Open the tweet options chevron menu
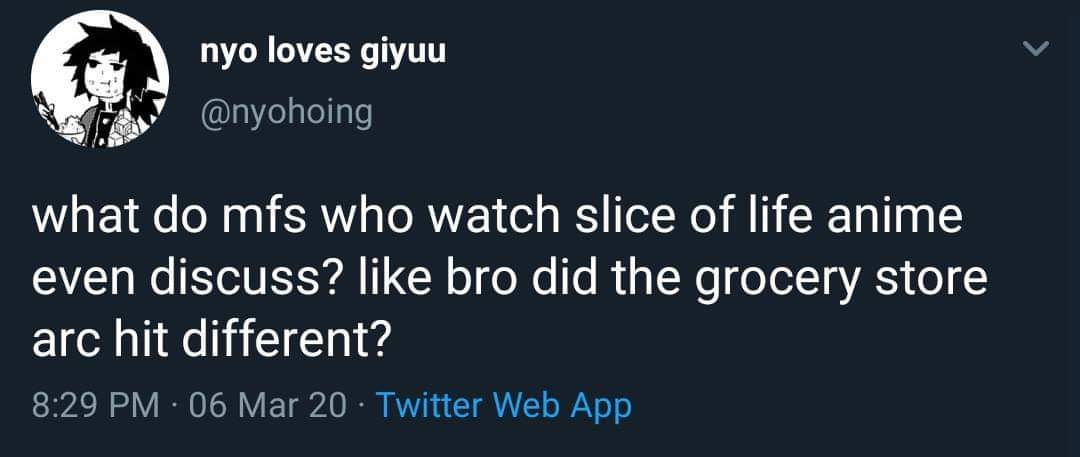 tap(1039, 49)
